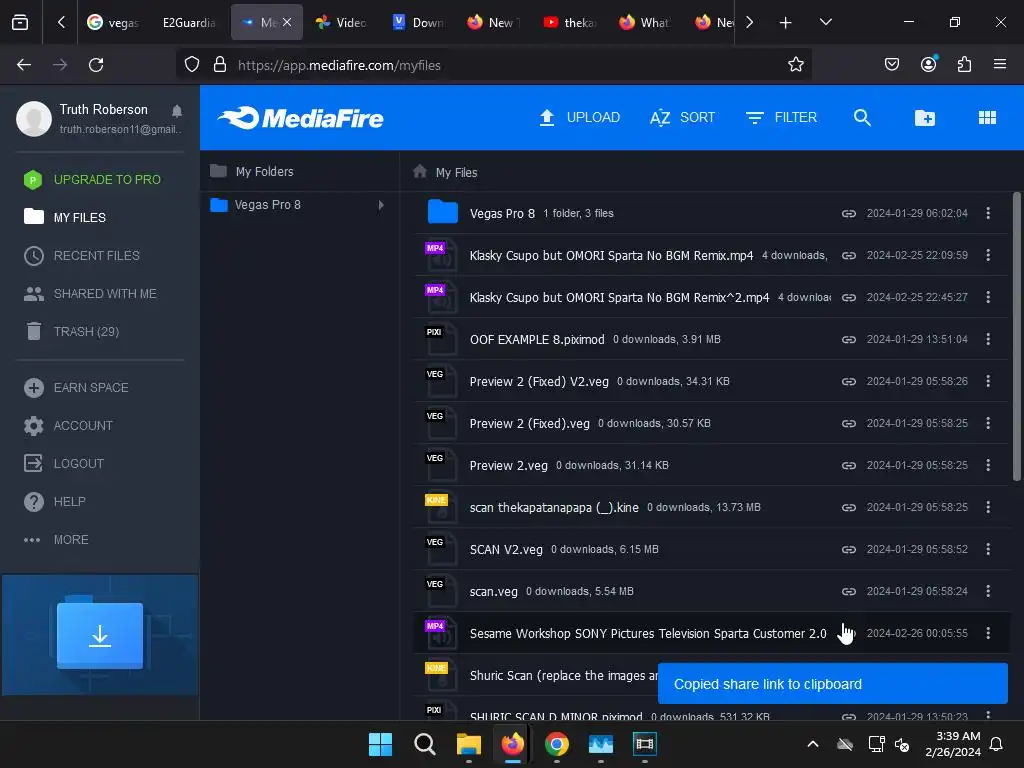Open a new browser tab with plus

click(786, 23)
